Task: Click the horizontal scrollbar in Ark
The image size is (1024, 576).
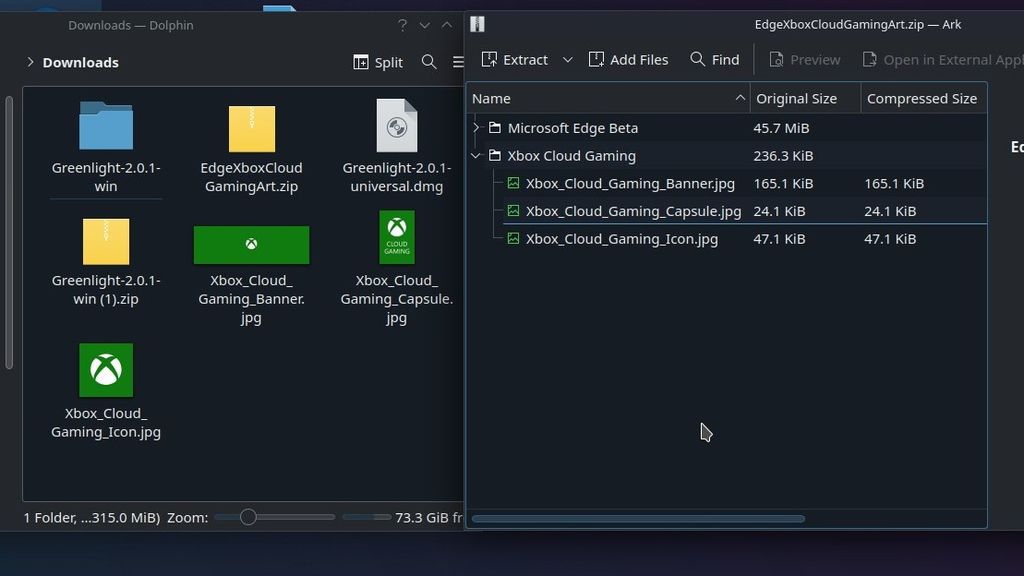Action: [x=640, y=519]
